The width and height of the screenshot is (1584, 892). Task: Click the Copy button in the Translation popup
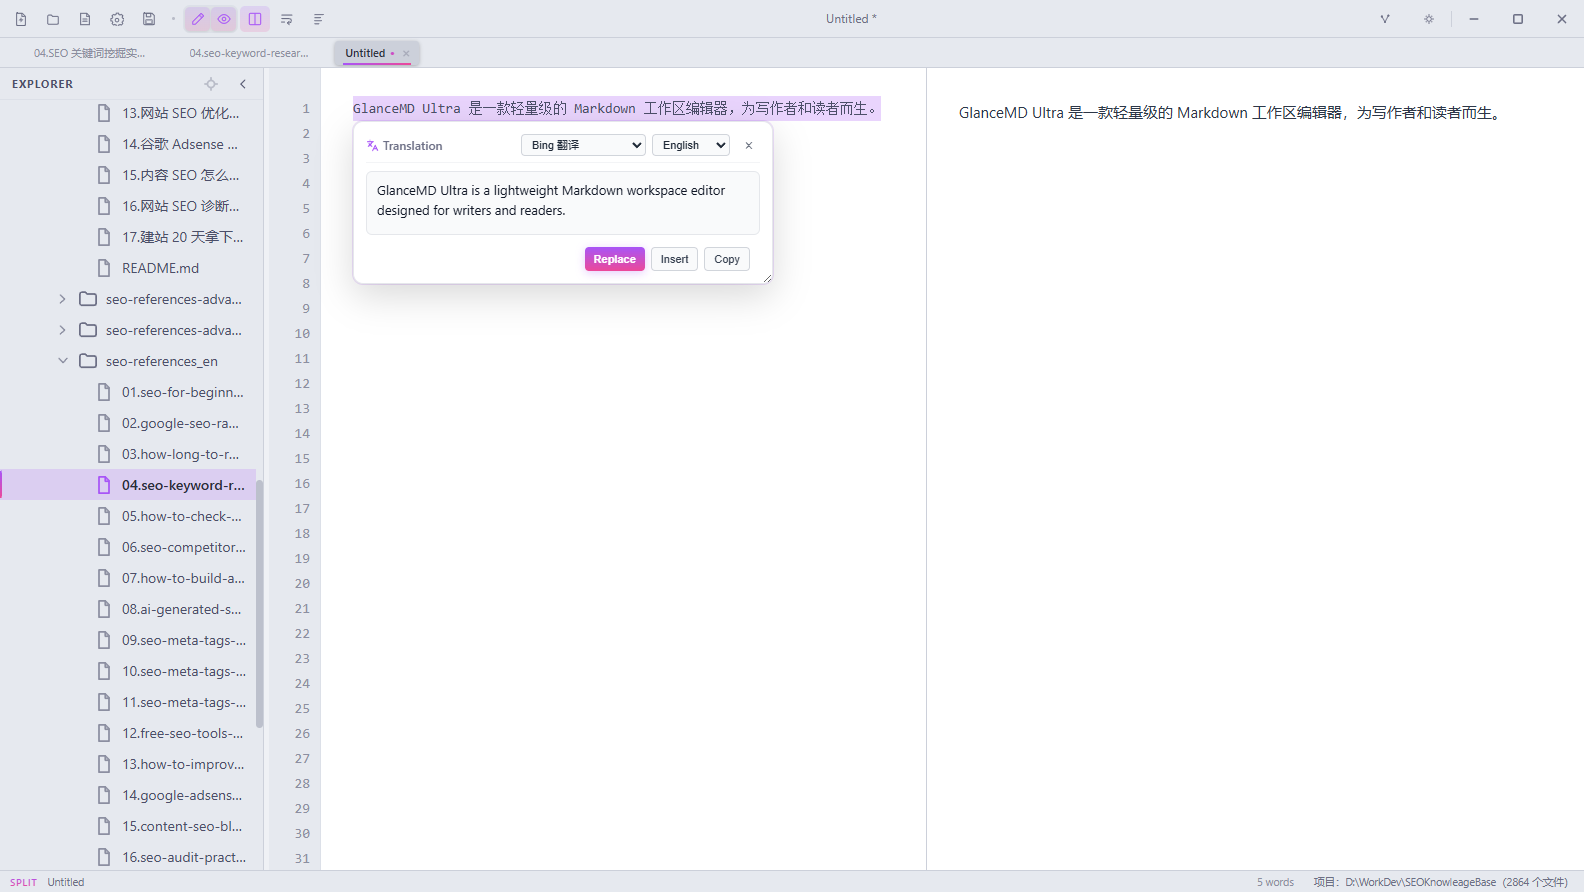(727, 259)
